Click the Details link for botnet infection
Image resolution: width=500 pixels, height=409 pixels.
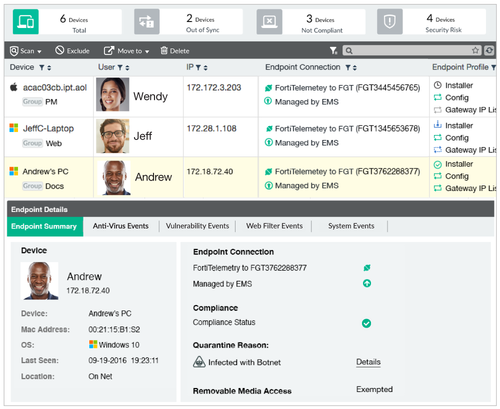click(368, 362)
